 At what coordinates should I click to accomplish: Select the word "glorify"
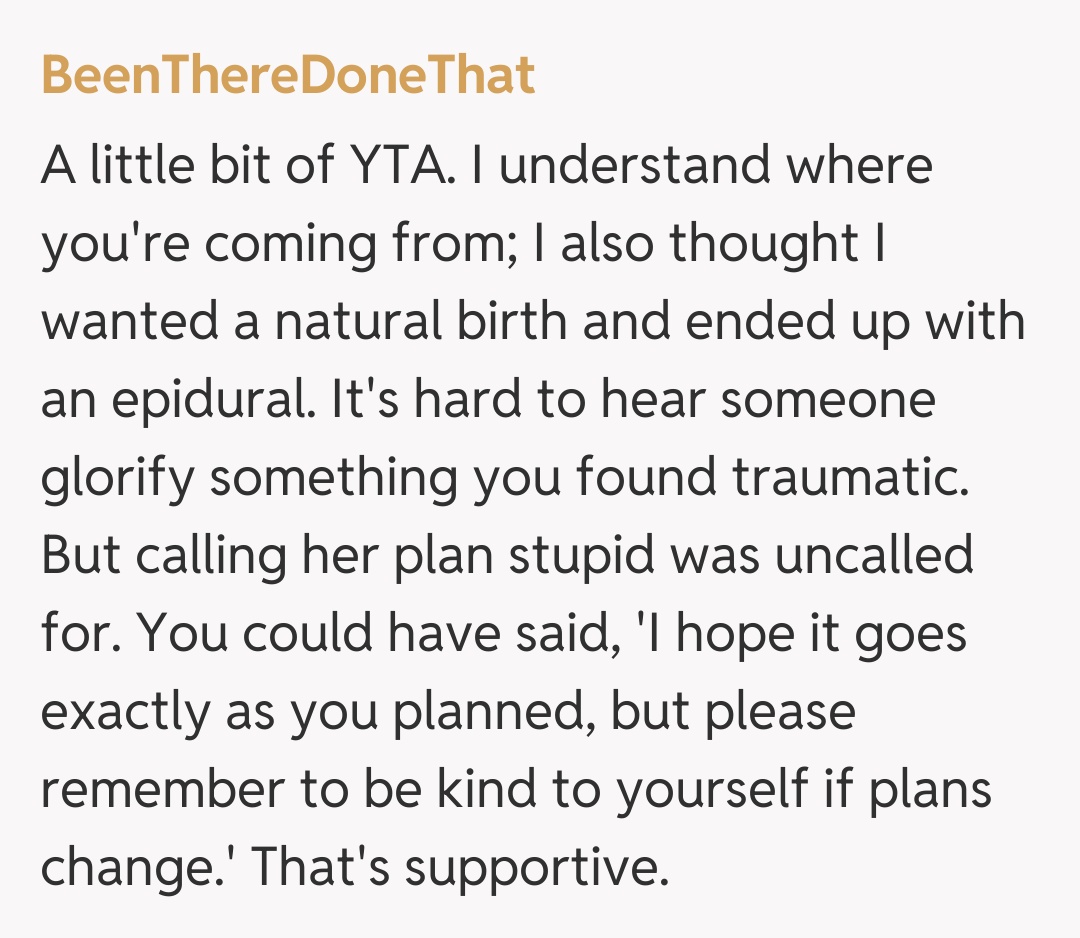[x=115, y=479]
